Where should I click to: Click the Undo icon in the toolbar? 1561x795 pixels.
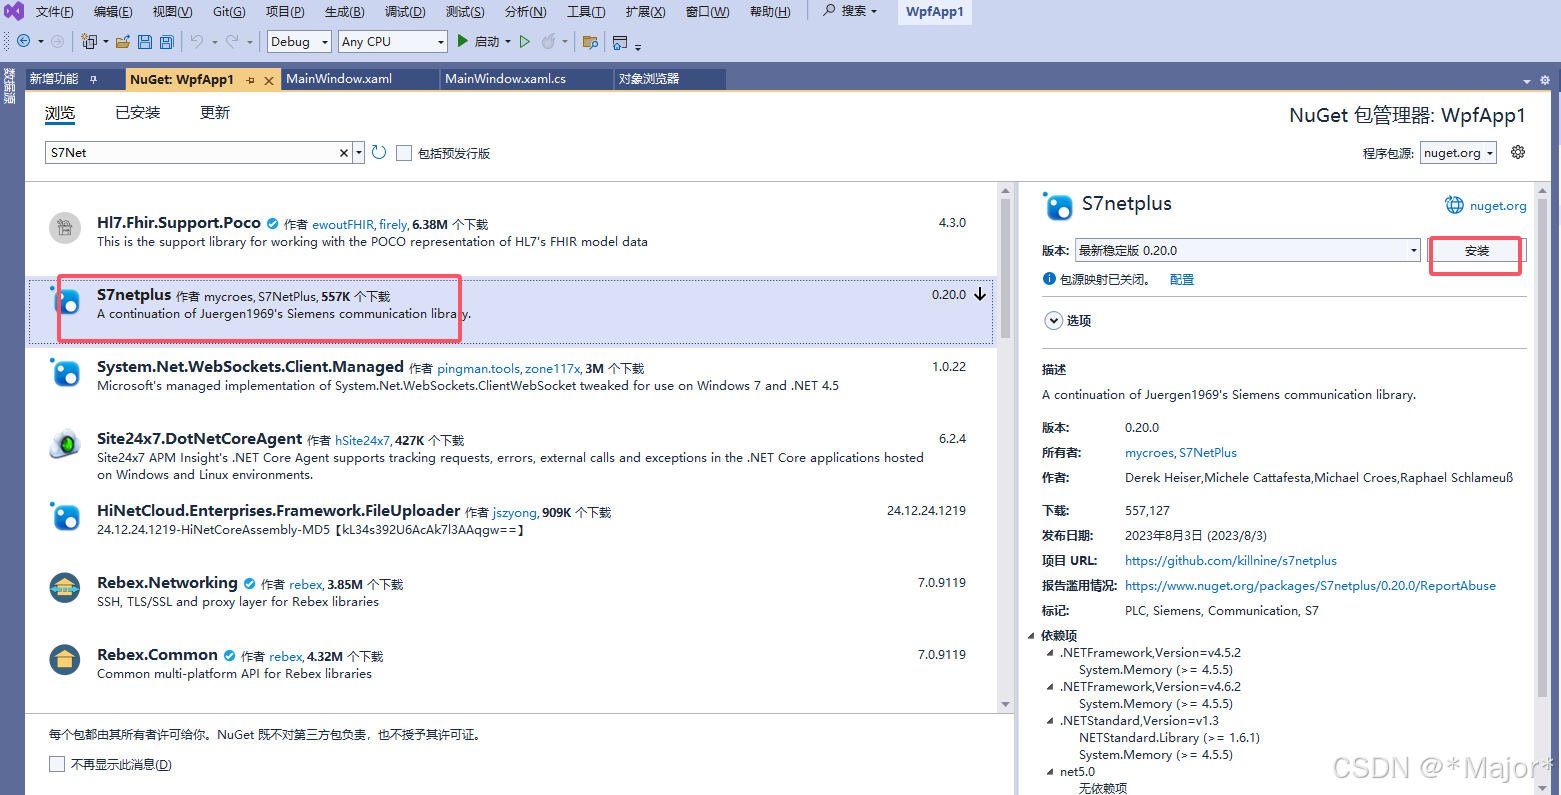[196, 41]
